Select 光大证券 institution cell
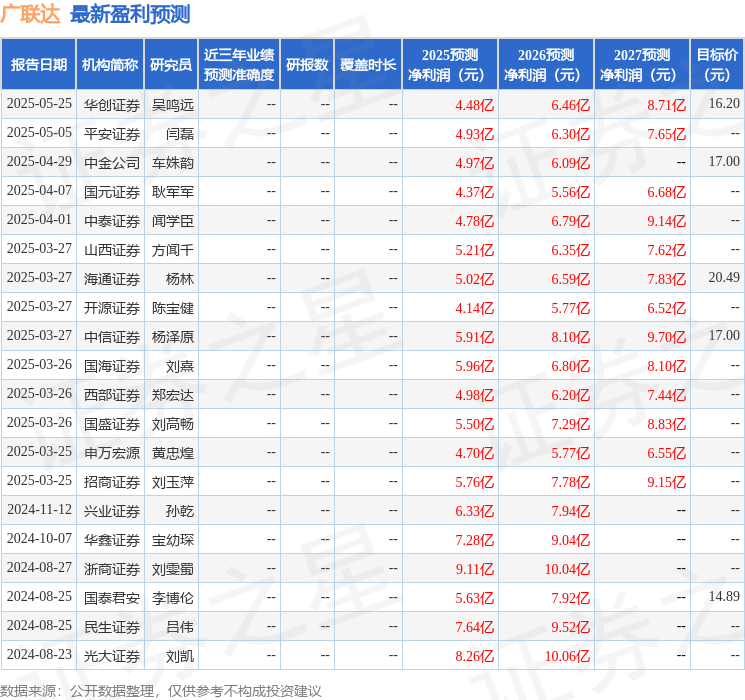 point(112,656)
